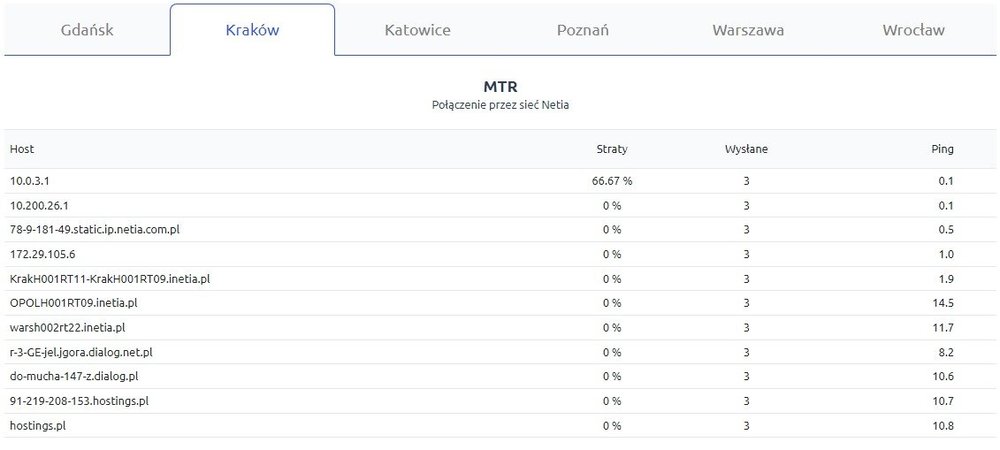Switch to the Gdańsk tab
The width and height of the screenshot is (1000, 450).
coord(87,30)
